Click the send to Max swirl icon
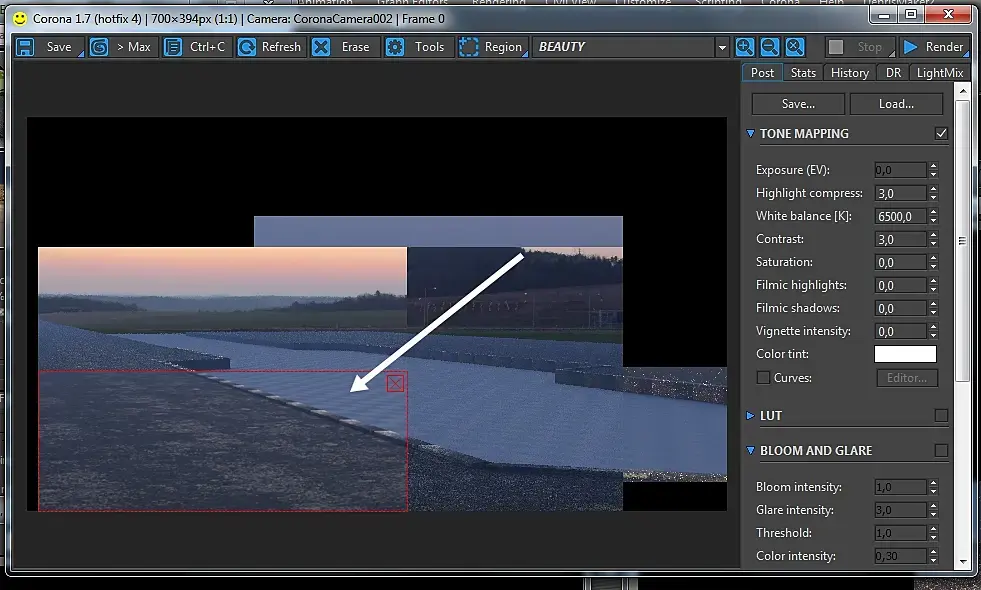This screenshot has width=981, height=590. pyautogui.click(x=99, y=47)
